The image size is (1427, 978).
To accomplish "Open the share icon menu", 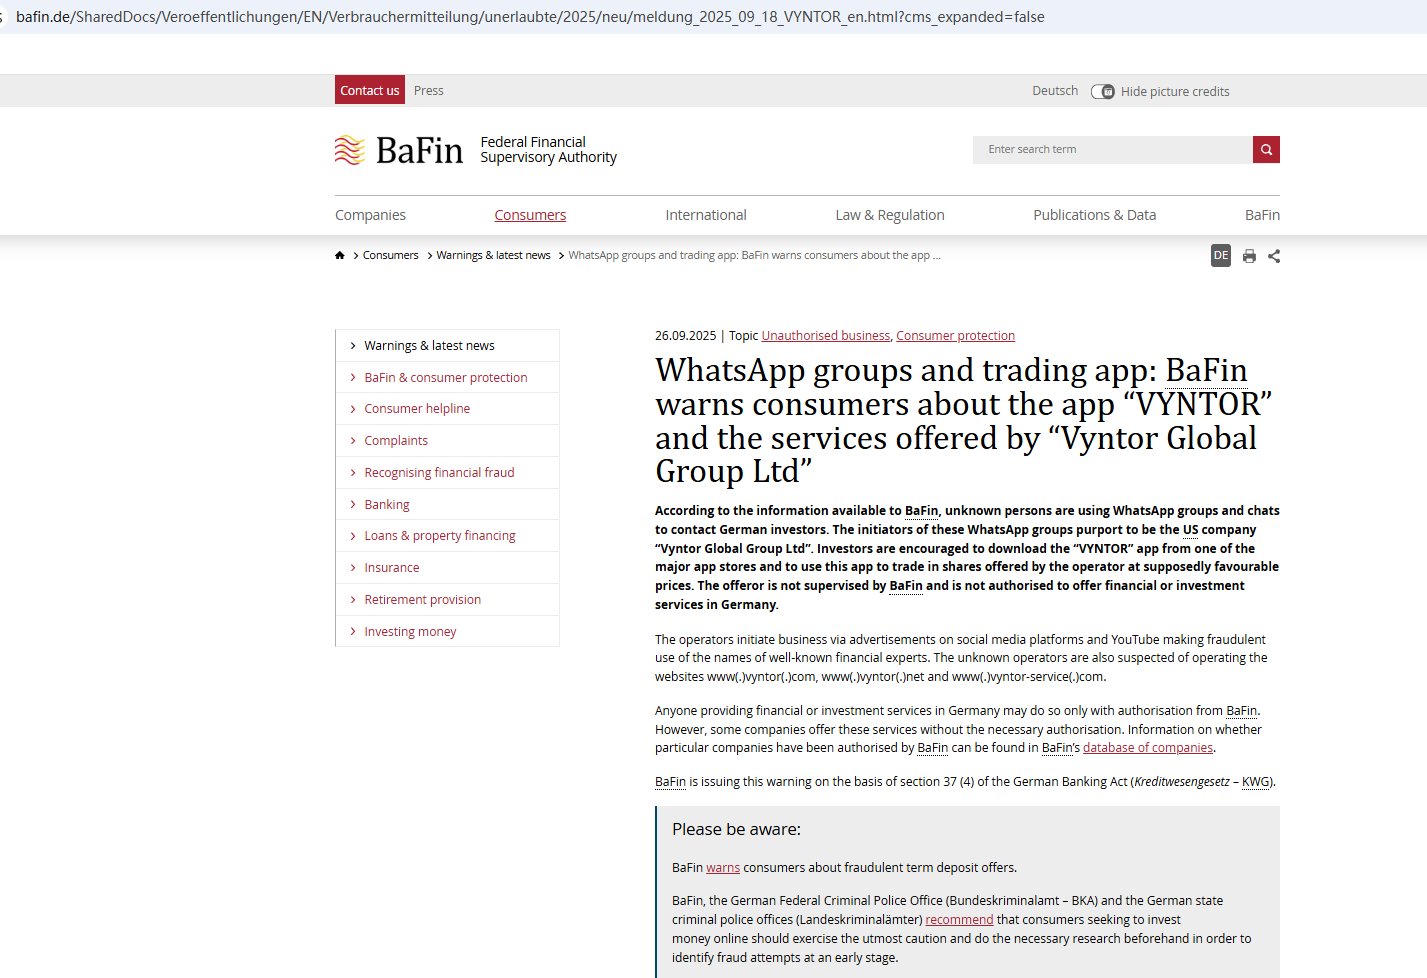I will [x=1274, y=256].
